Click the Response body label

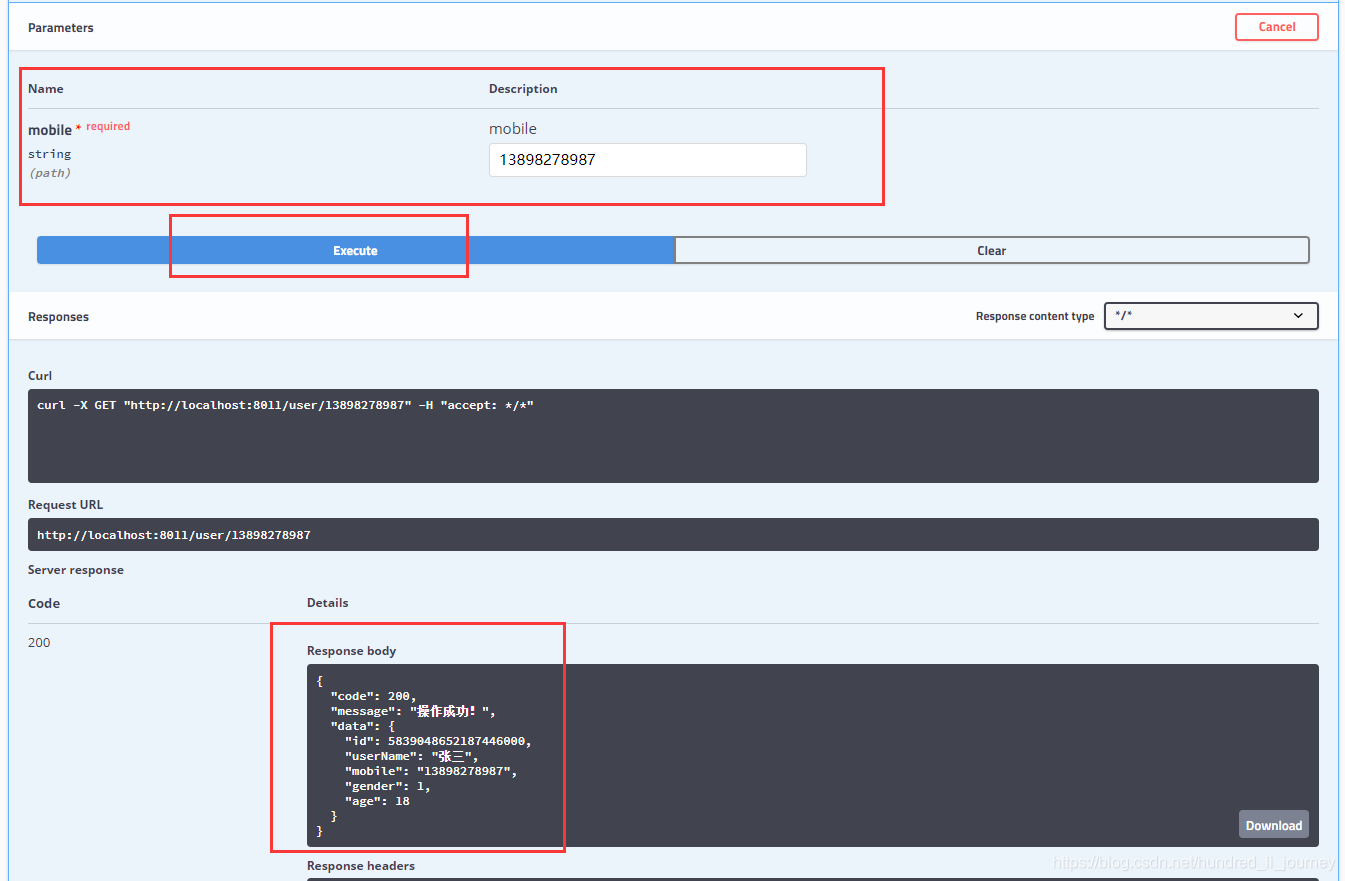[352, 651]
